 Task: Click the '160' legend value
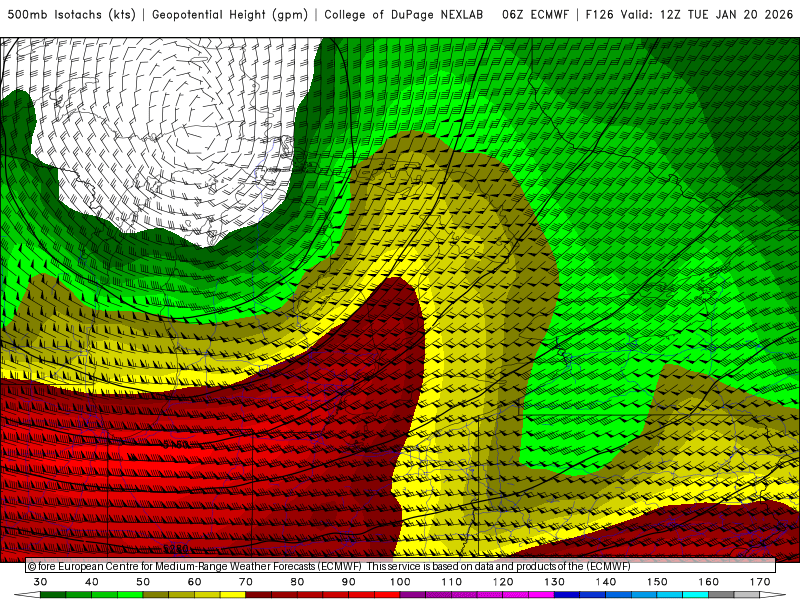coord(709,582)
